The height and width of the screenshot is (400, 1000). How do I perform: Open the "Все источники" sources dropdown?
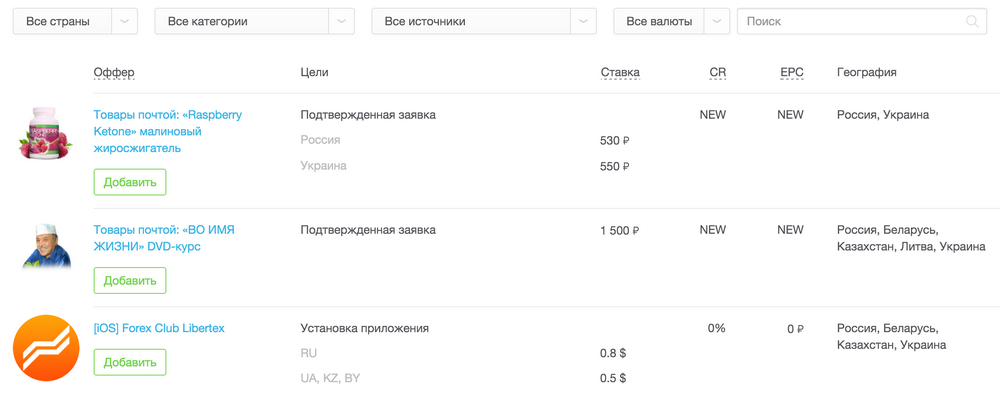(484, 21)
